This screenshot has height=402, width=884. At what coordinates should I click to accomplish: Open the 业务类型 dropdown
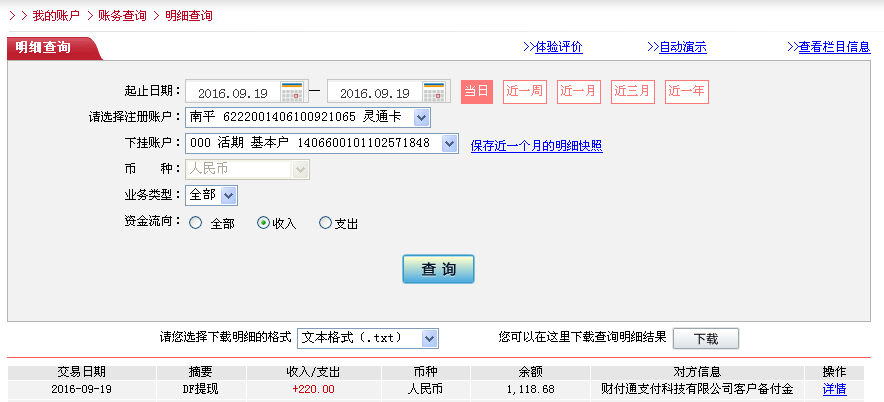click(x=228, y=195)
